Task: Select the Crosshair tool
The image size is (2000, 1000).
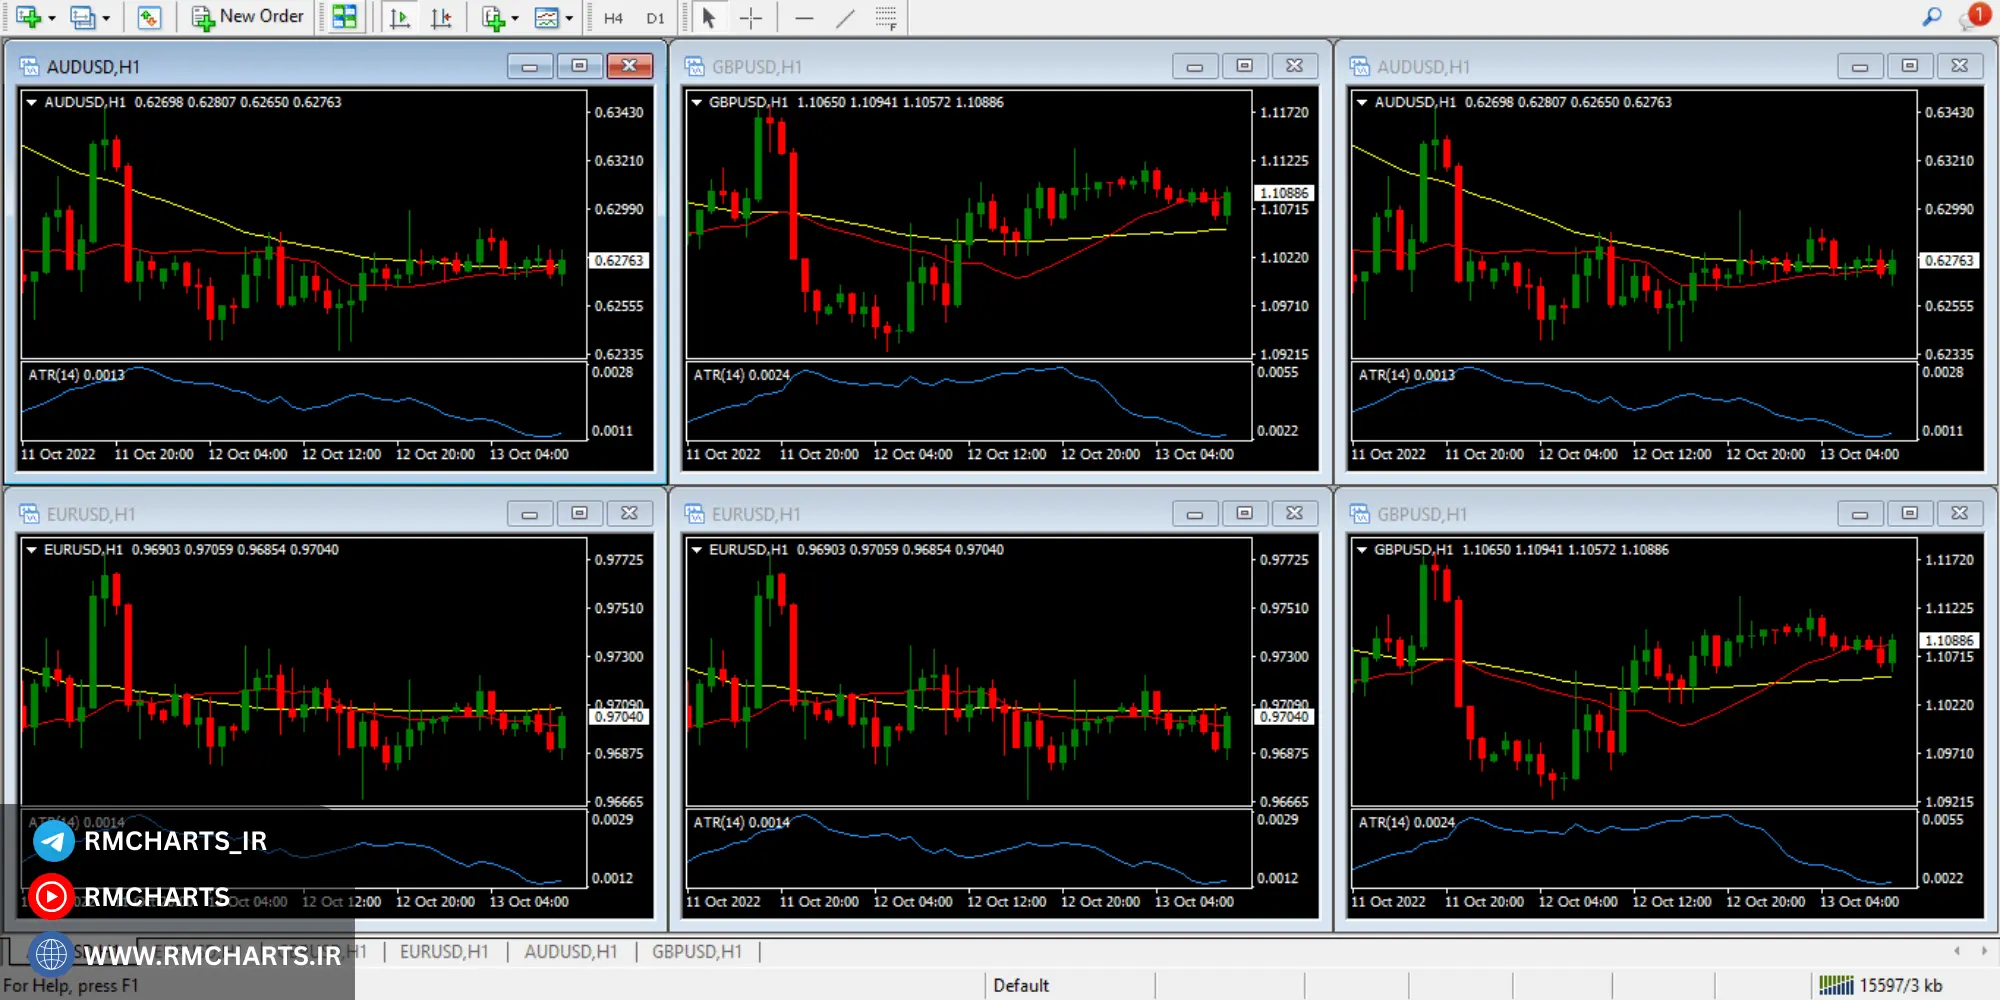Action: pos(750,17)
